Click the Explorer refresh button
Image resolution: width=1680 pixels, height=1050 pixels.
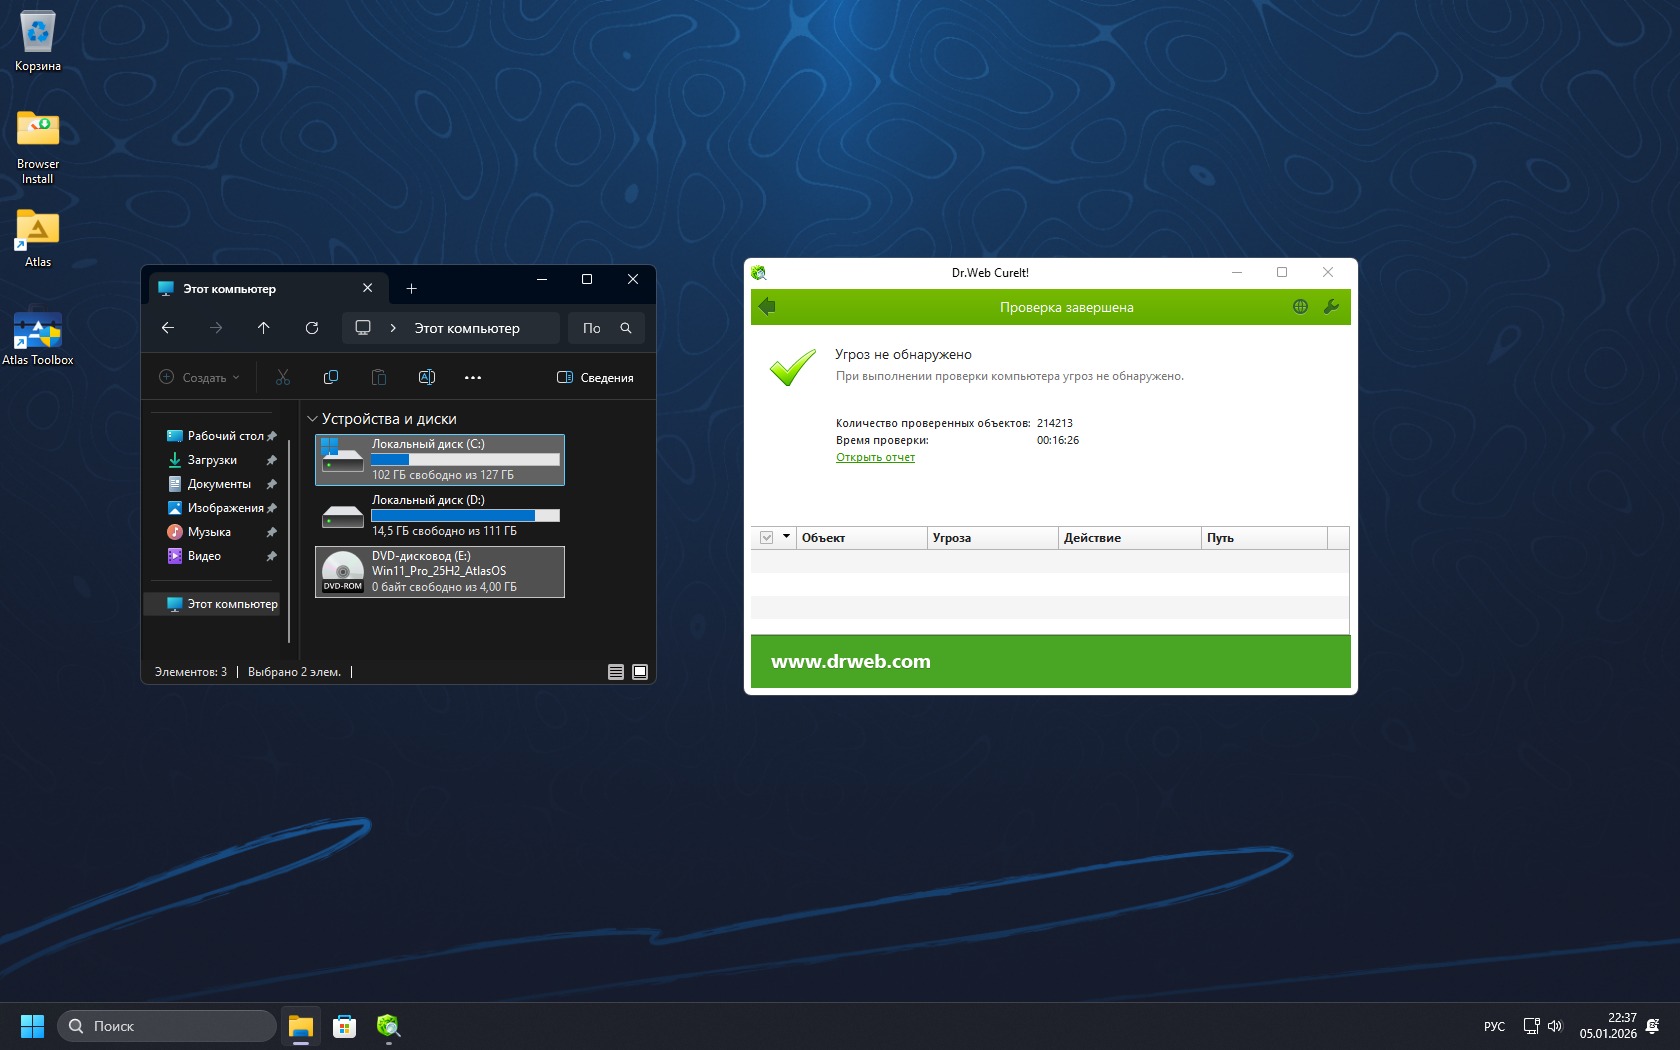pos(312,328)
